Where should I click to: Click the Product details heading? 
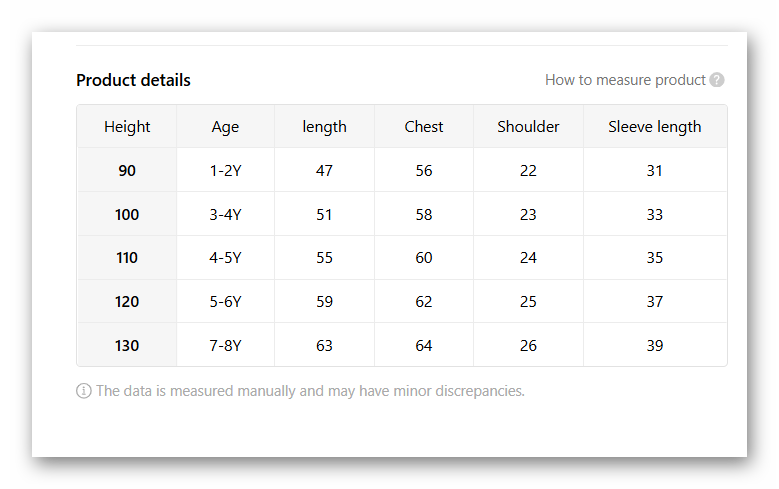[x=133, y=80]
